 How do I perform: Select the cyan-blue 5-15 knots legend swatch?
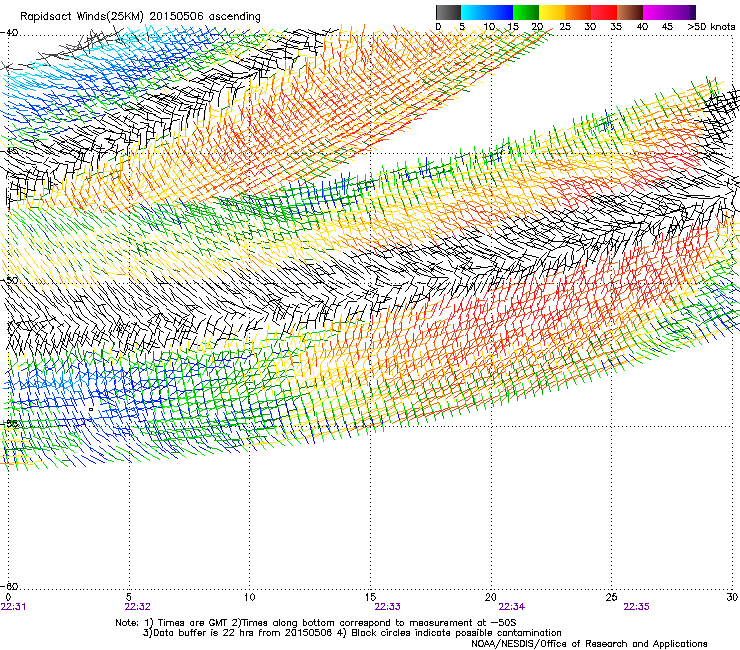487,12
